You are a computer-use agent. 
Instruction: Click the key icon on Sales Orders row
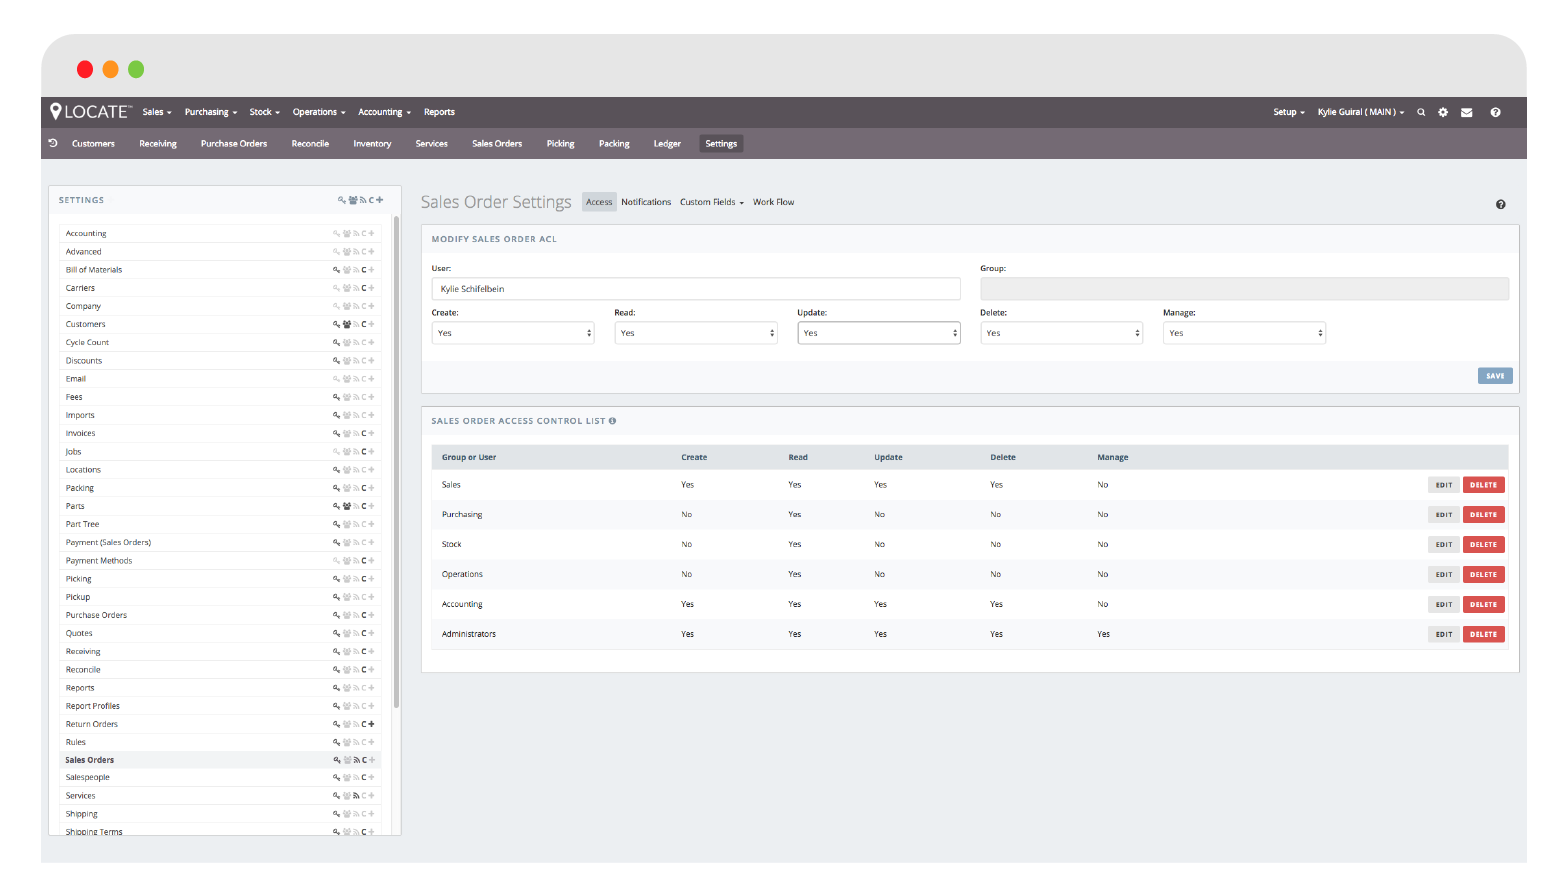pos(337,760)
